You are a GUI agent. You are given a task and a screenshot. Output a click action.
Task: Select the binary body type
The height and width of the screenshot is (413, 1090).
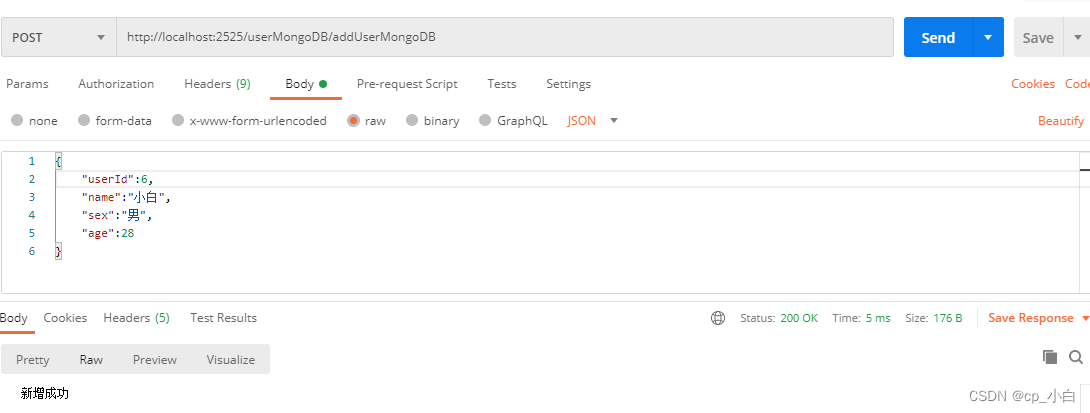point(432,121)
